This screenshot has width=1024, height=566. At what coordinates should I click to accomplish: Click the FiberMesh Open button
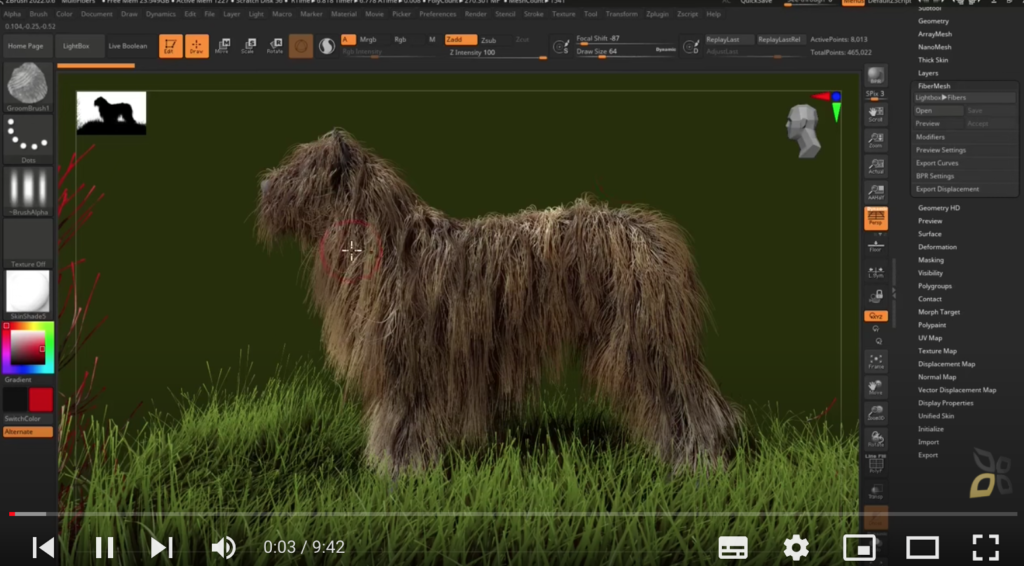pyautogui.click(x=938, y=111)
